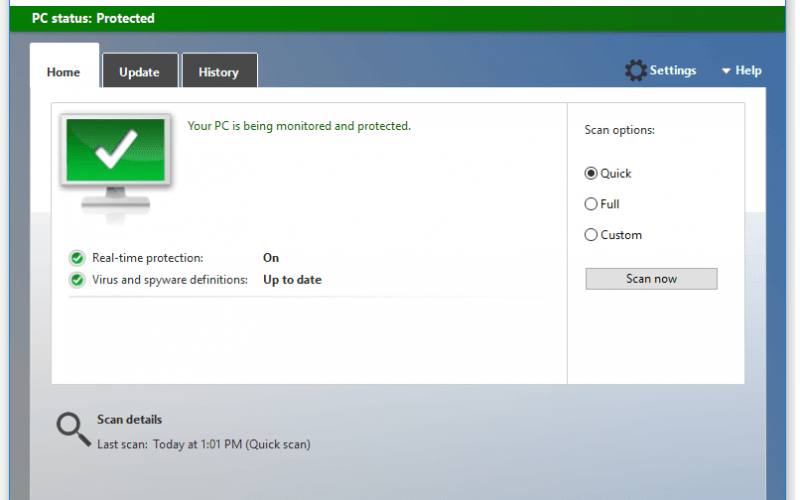Open the Help dropdown arrow
Screen dimensions: 800x500
coord(726,71)
